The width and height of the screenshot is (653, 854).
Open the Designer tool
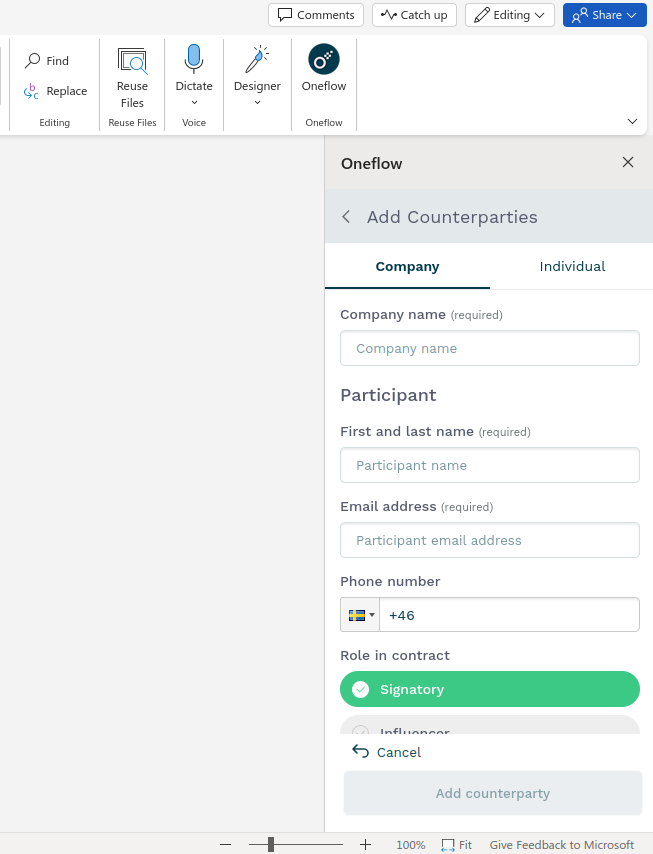click(x=257, y=68)
